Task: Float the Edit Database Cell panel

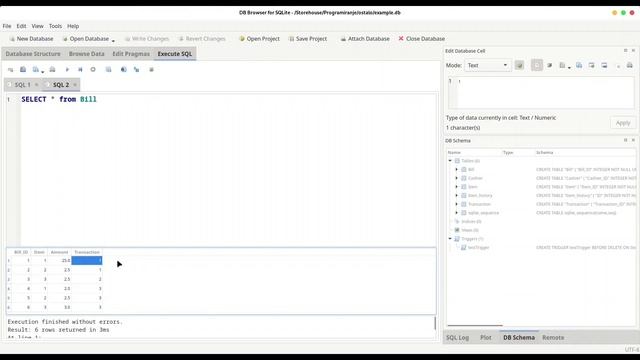Action: point(625,51)
